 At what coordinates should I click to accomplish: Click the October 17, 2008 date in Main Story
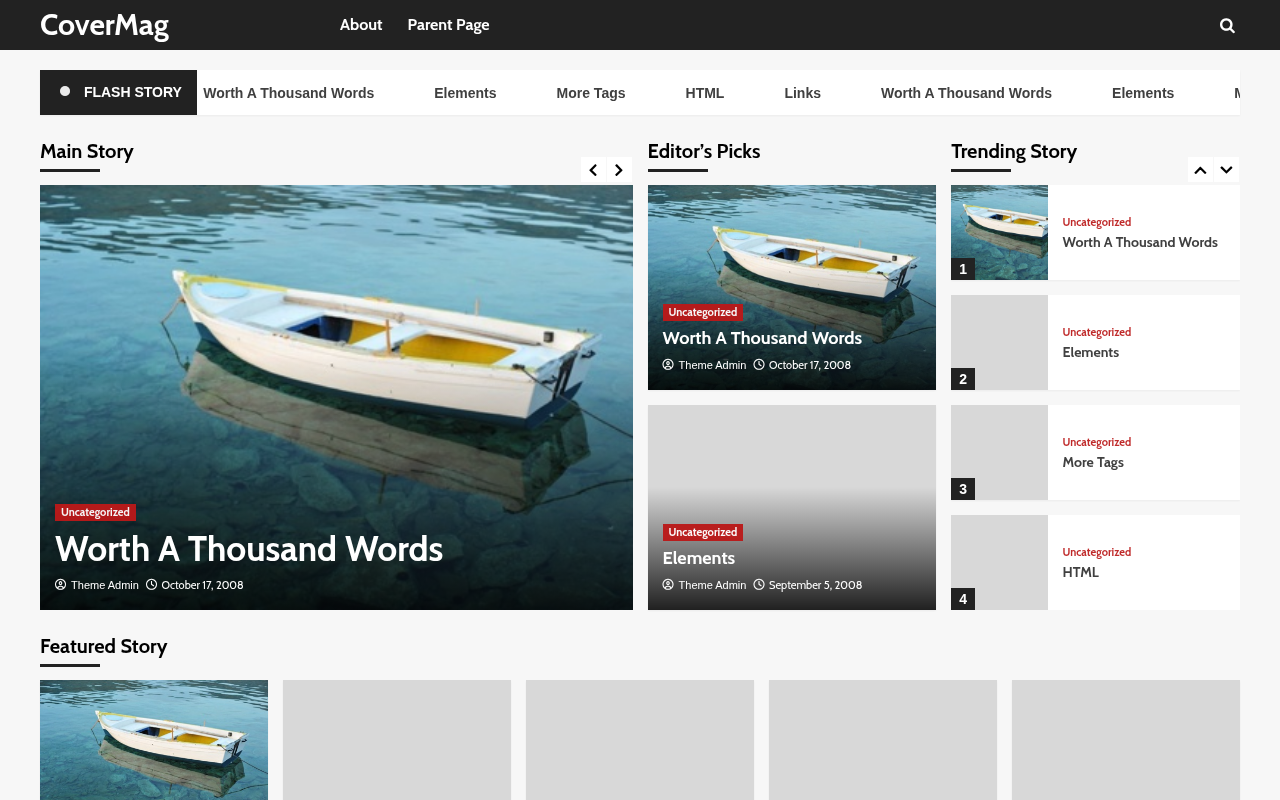click(x=202, y=585)
